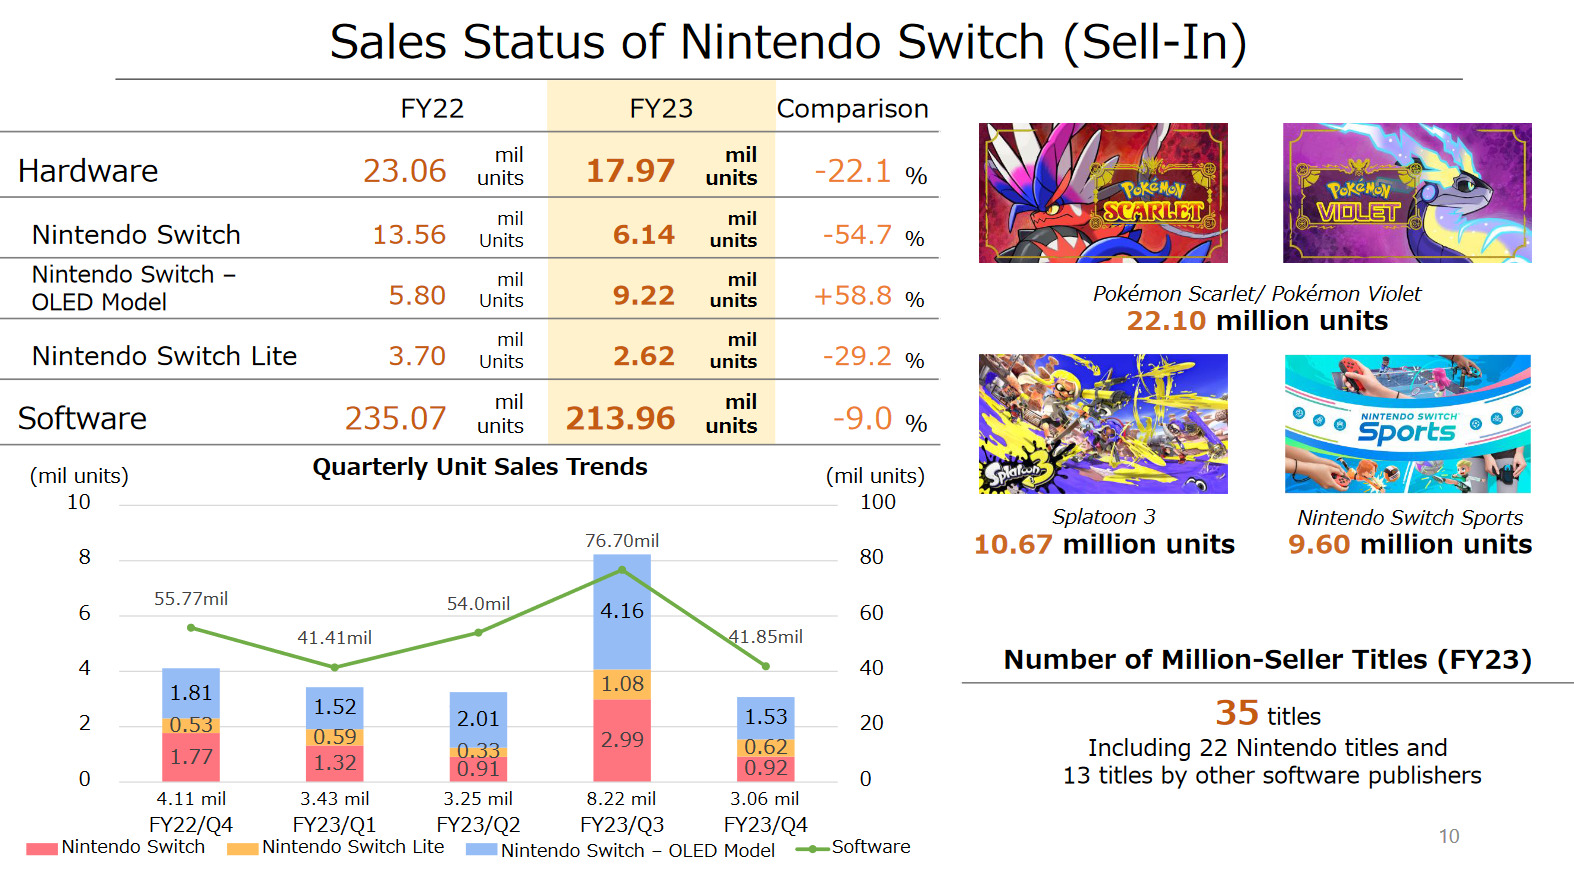Click the green Software legend line marker
Image resolution: width=1574 pixels, height=875 pixels.
click(812, 849)
